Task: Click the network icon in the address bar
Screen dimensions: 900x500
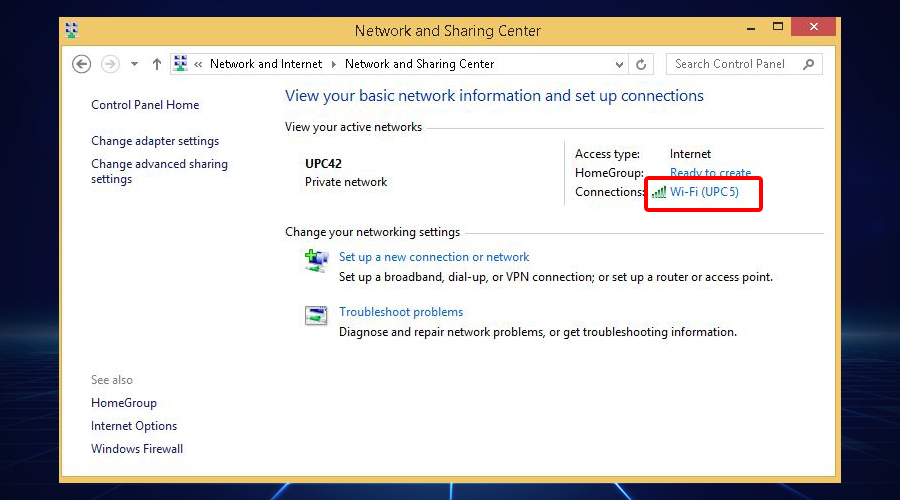Action: point(180,63)
